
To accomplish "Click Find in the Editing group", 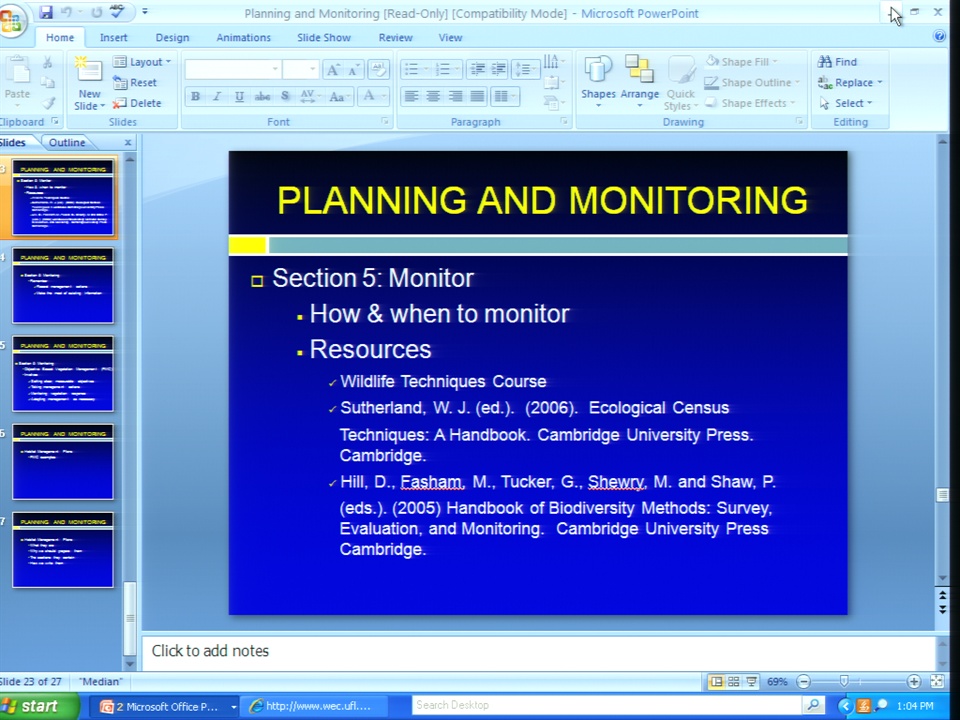I will tap(837, 62).
